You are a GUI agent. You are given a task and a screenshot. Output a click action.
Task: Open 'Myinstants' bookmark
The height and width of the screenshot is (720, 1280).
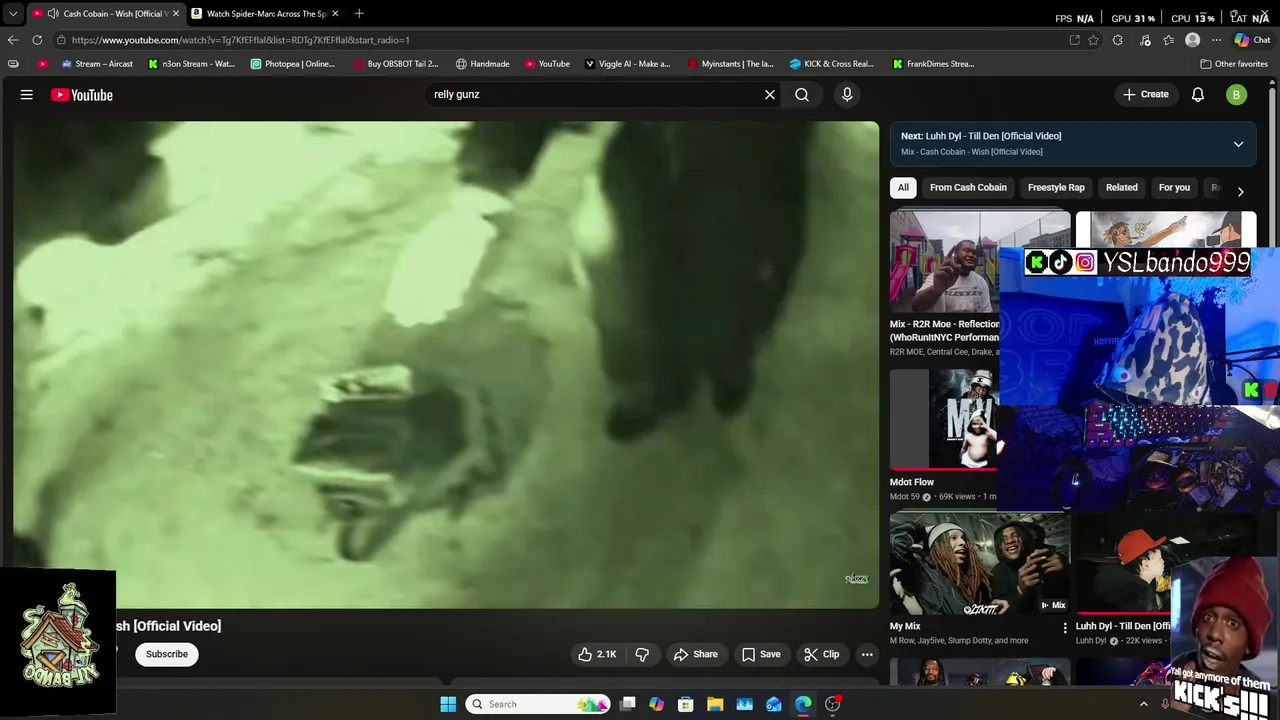730,64
